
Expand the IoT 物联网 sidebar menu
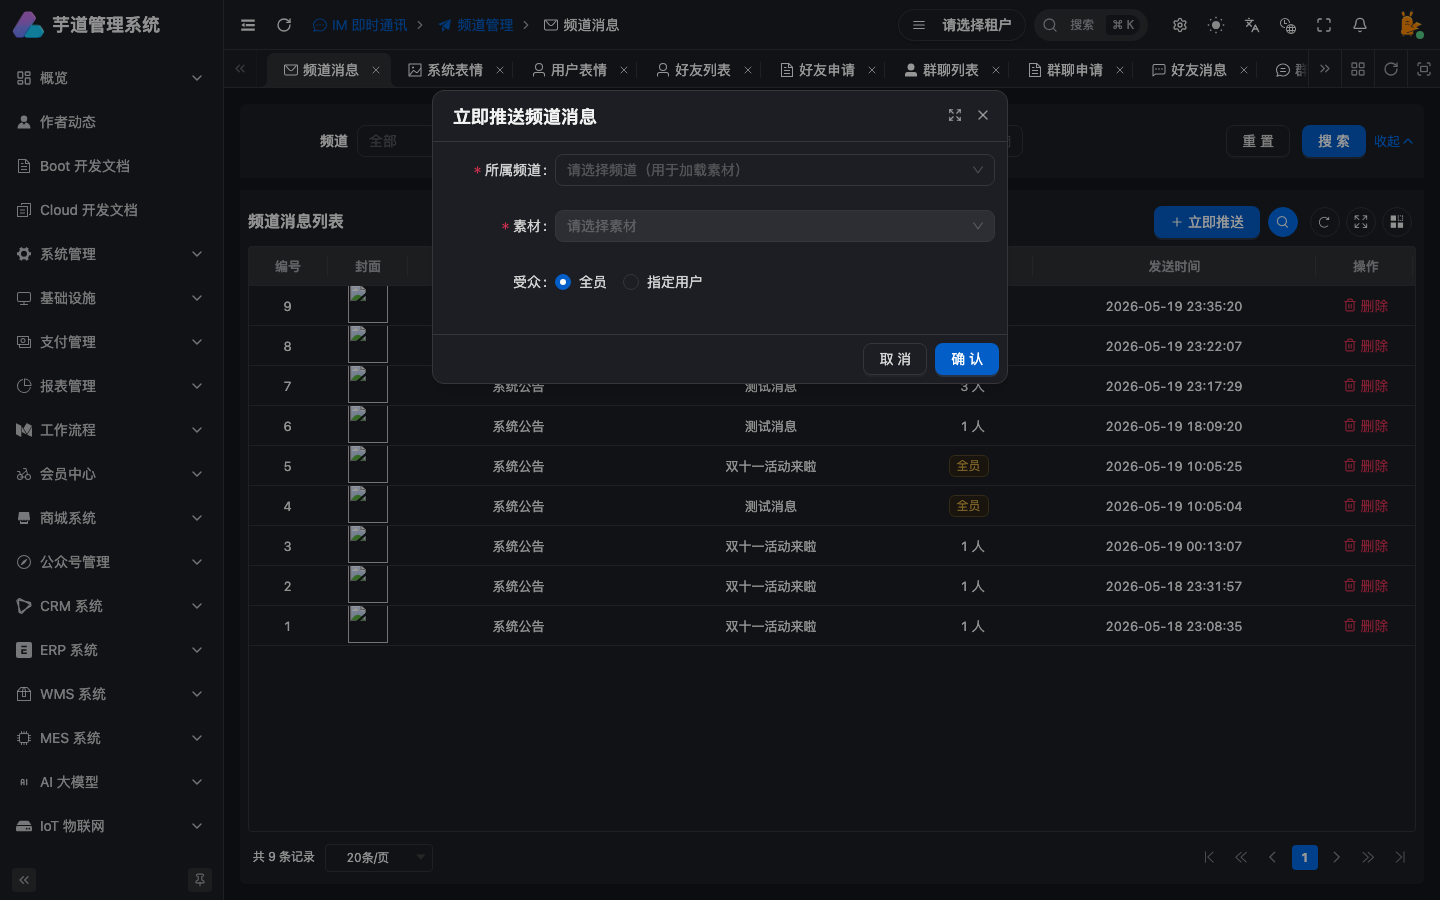pyautogui.click(x=111, y=826)
